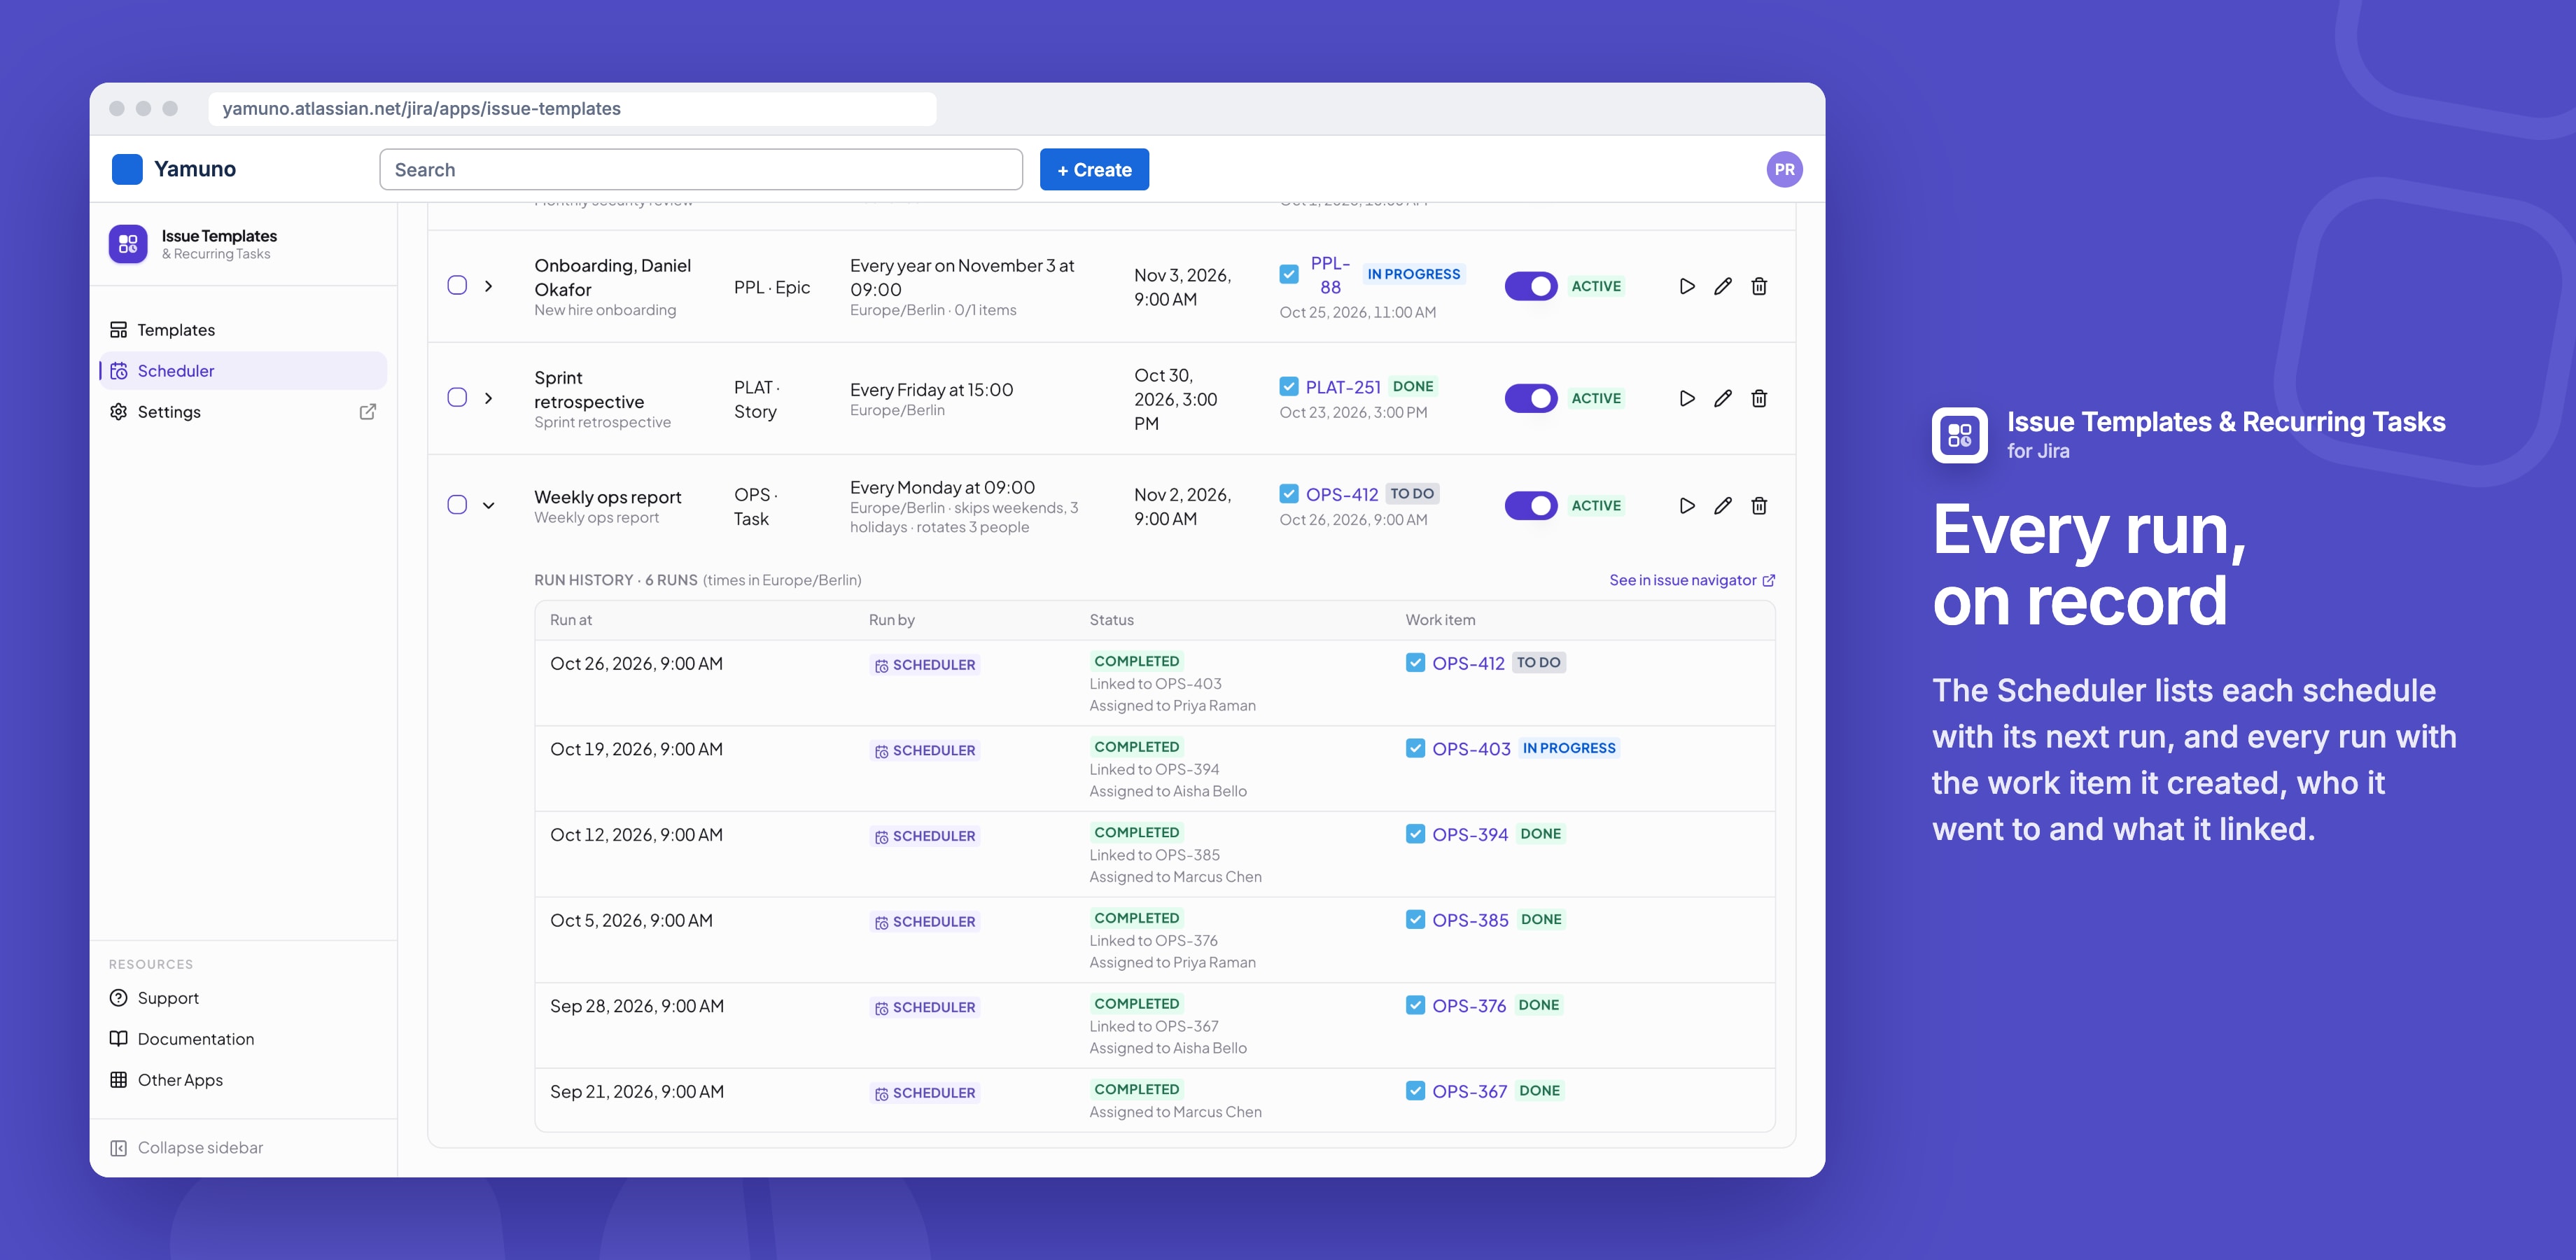Toggle the Sprint retrospective active switch

1531,398
